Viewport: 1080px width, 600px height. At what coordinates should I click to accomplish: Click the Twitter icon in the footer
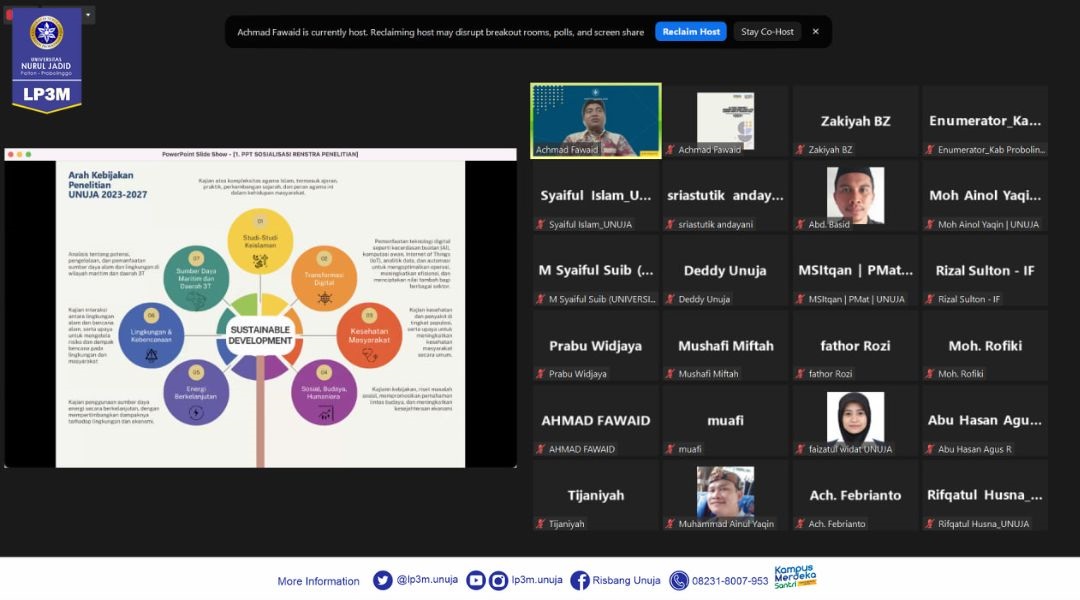[382, 581]
